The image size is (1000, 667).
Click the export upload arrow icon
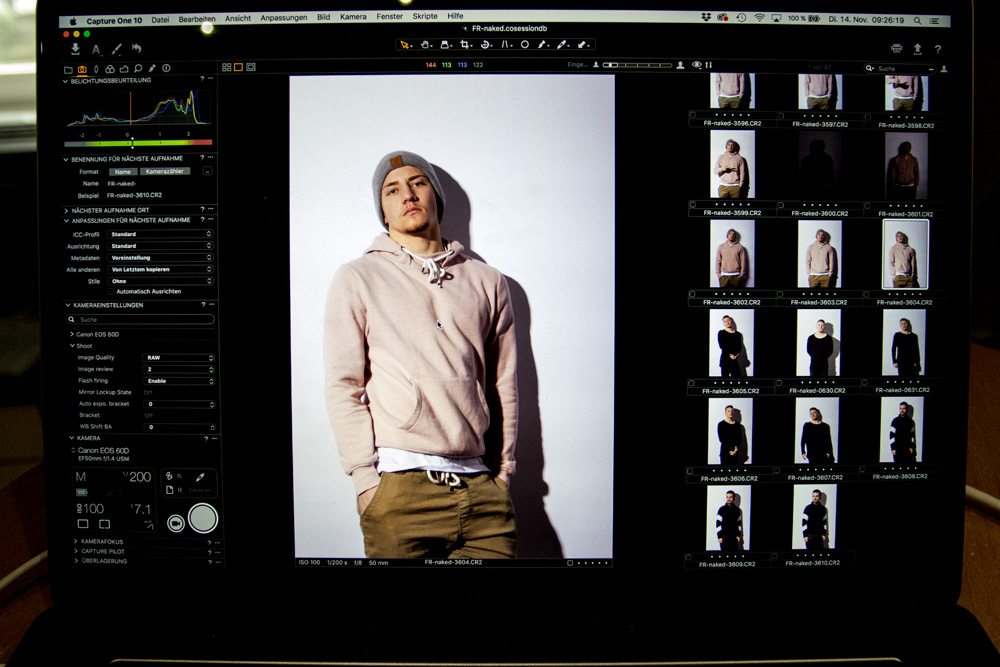tap(917, 48)
